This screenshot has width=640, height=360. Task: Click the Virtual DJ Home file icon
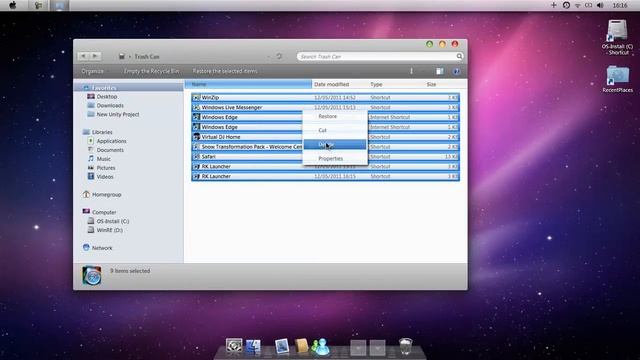196,137
